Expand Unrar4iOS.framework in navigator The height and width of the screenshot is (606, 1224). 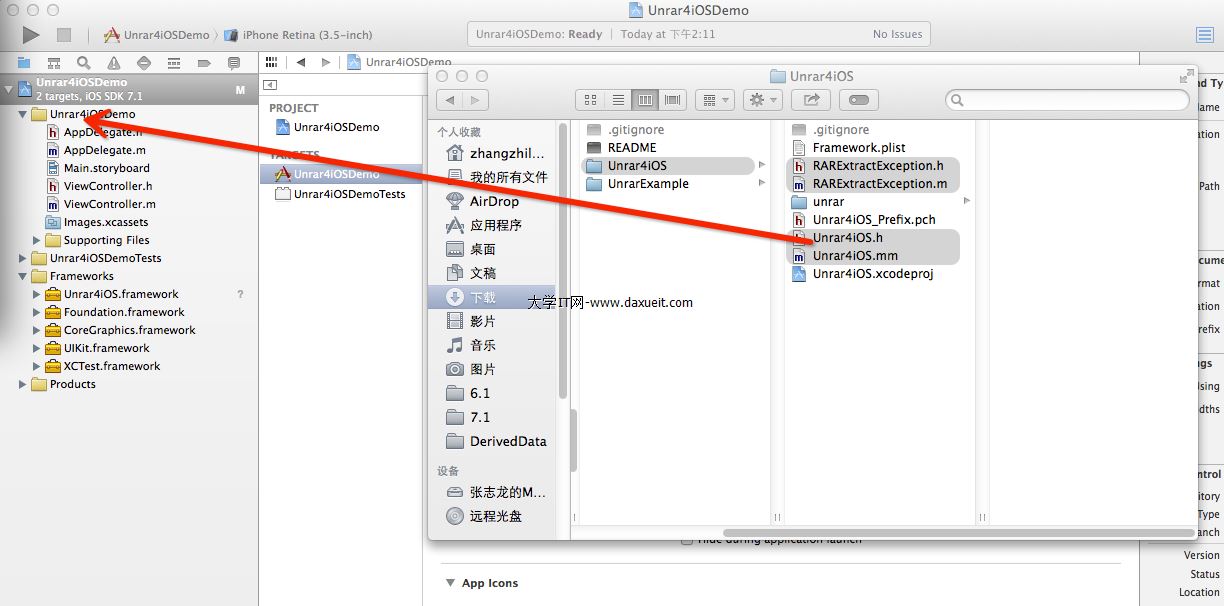37,294
